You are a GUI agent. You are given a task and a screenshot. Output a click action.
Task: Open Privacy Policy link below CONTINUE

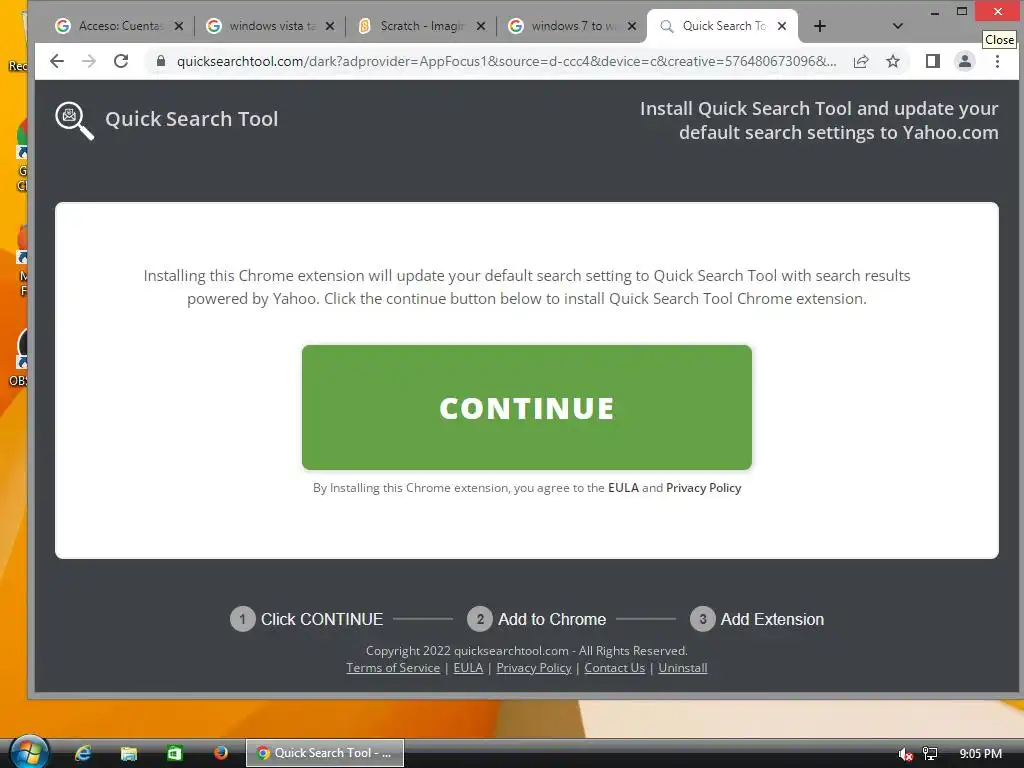click(x=703, y=488)
